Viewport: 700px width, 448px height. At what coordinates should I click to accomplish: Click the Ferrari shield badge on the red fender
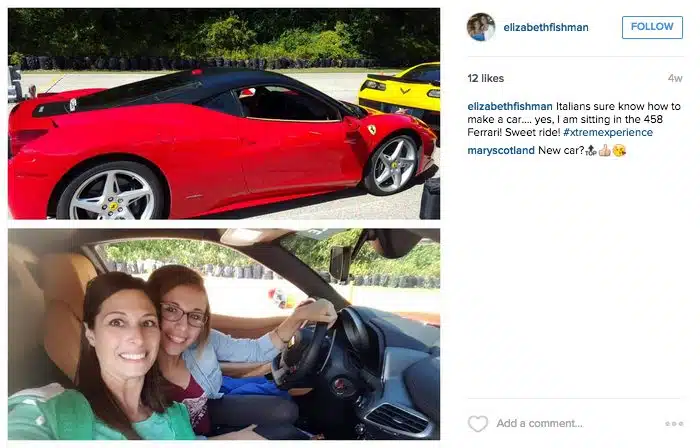pos(371,130)
